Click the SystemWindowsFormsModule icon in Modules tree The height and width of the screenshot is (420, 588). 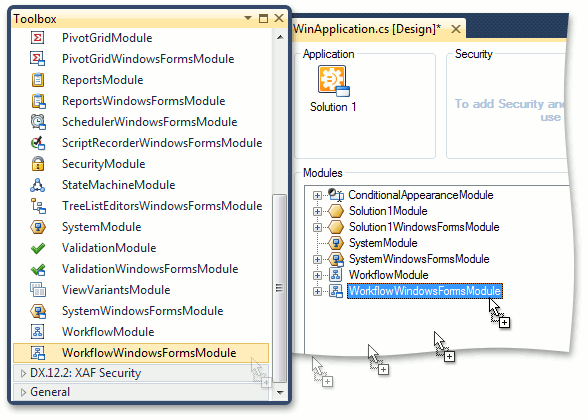point(336,259)
